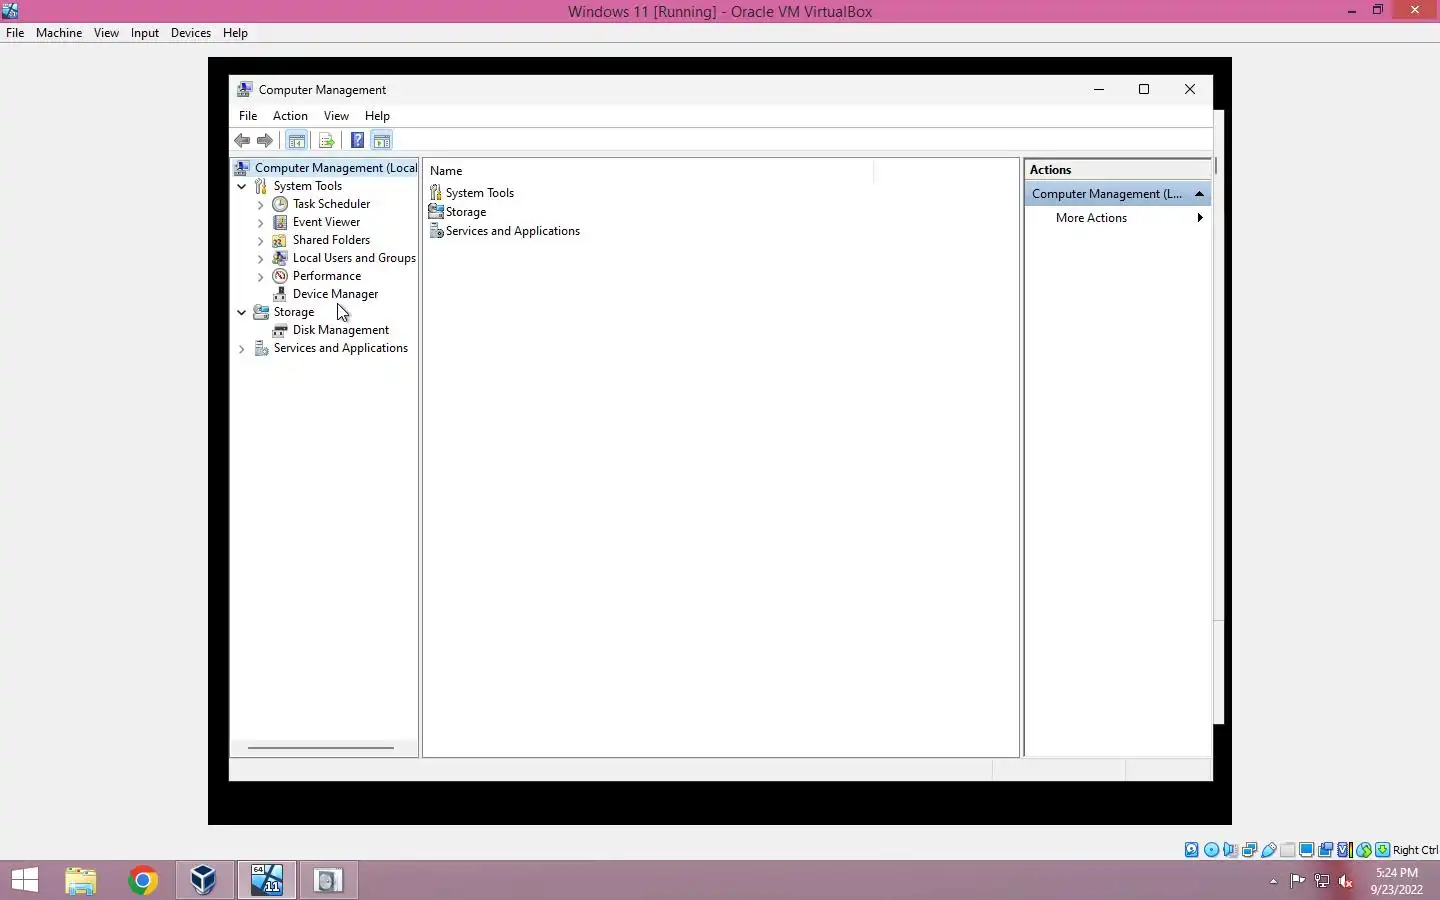Screen dimensions: 1440x900
Task: Click the Forward arrow toolbar icon
Action: click(x=265, y=141)
